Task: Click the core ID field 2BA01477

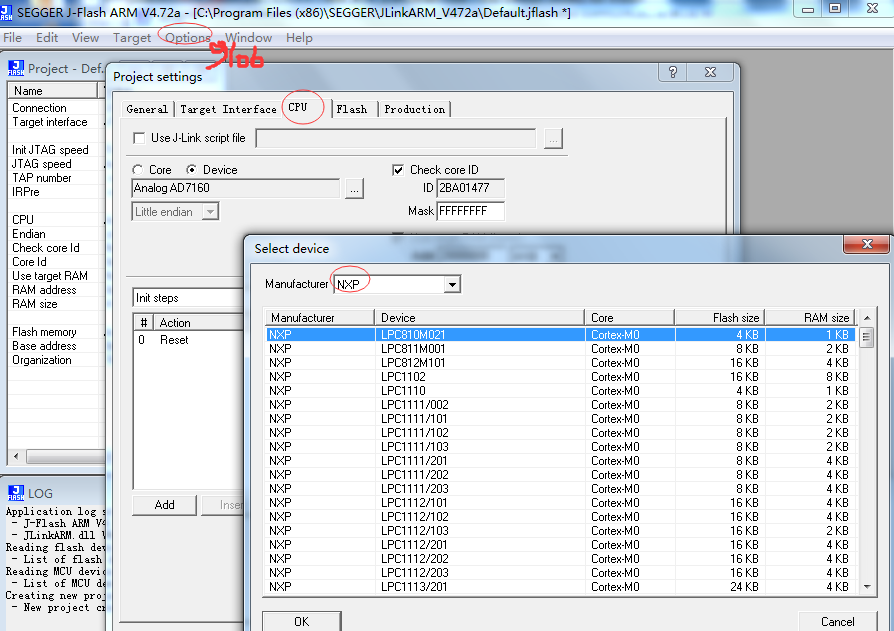Action: (470, 188)
